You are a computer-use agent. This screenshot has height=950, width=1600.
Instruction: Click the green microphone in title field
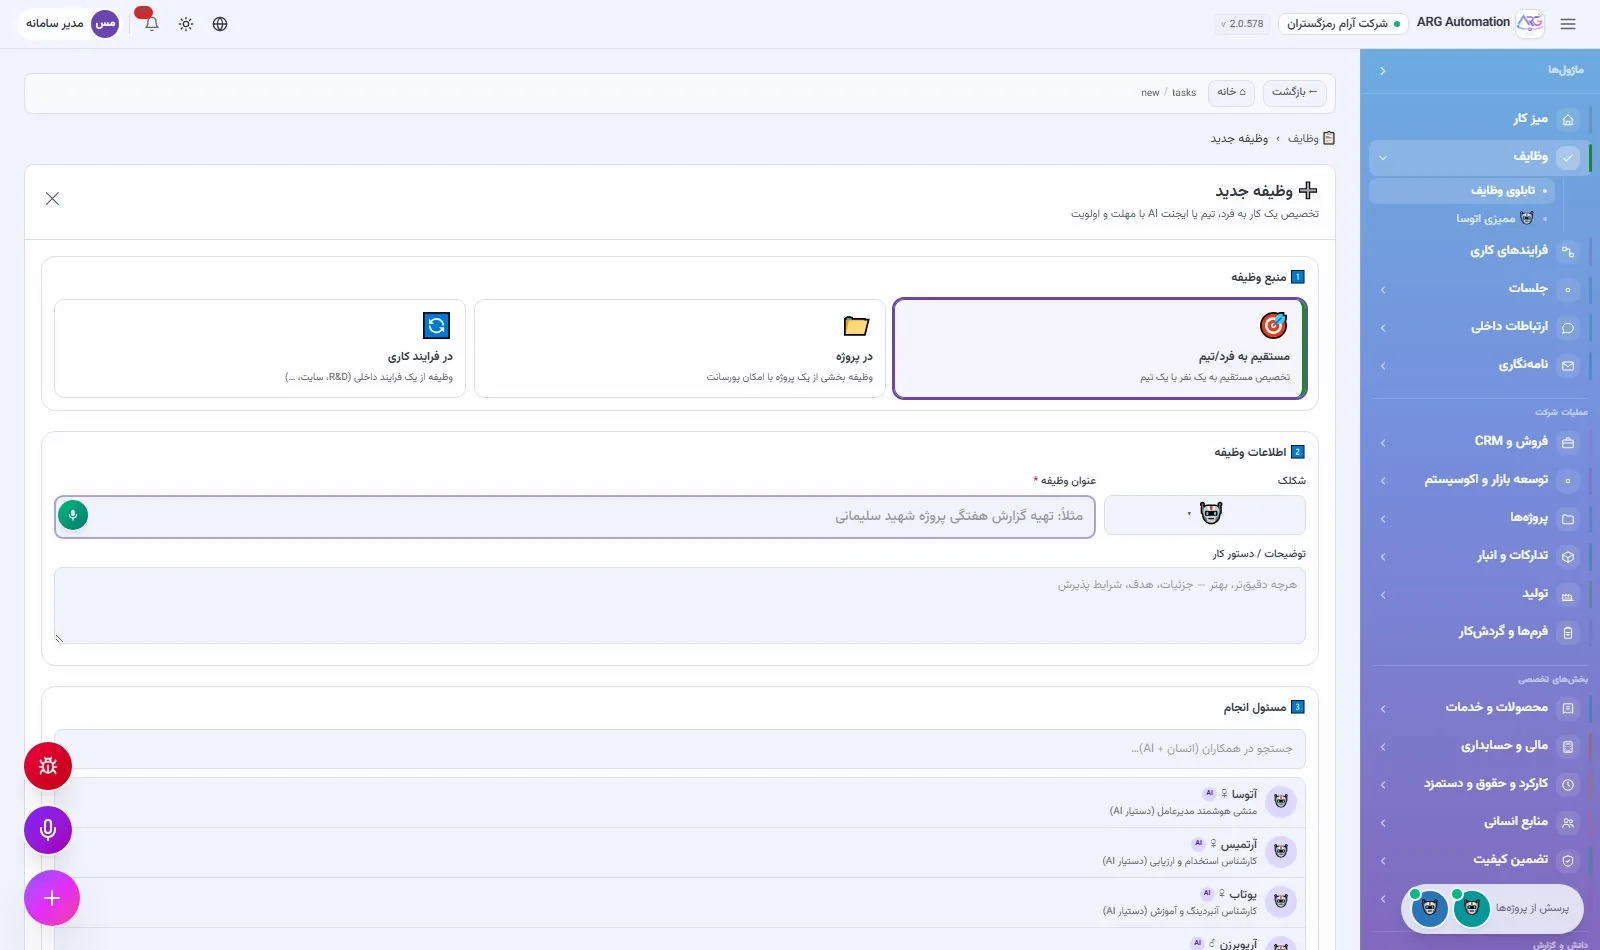click(73, 515)
